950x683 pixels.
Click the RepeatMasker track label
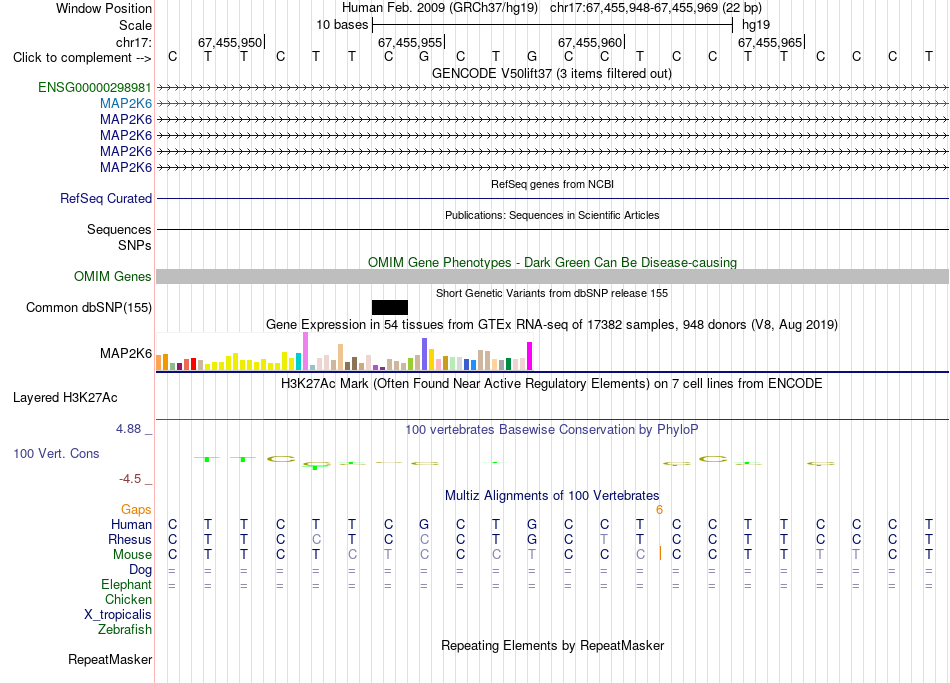click(110, 659)
